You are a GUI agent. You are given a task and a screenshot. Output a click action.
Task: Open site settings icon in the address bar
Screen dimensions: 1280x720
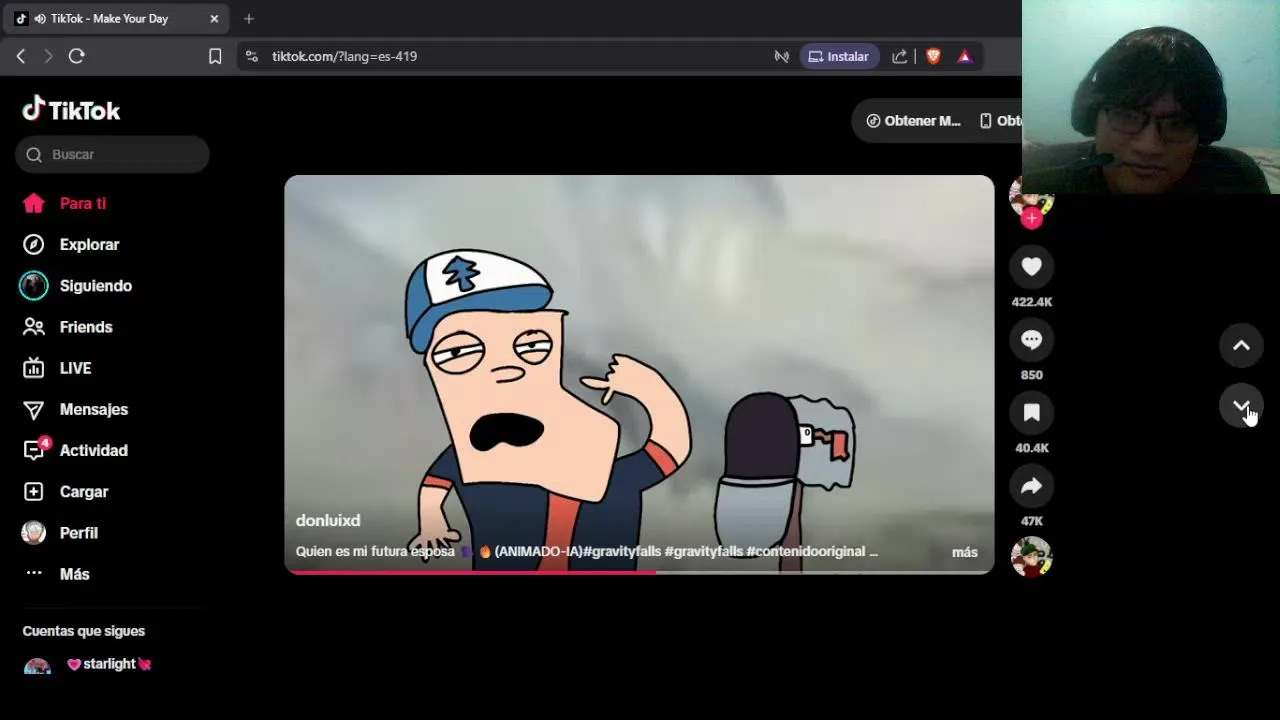pos(251,56)
